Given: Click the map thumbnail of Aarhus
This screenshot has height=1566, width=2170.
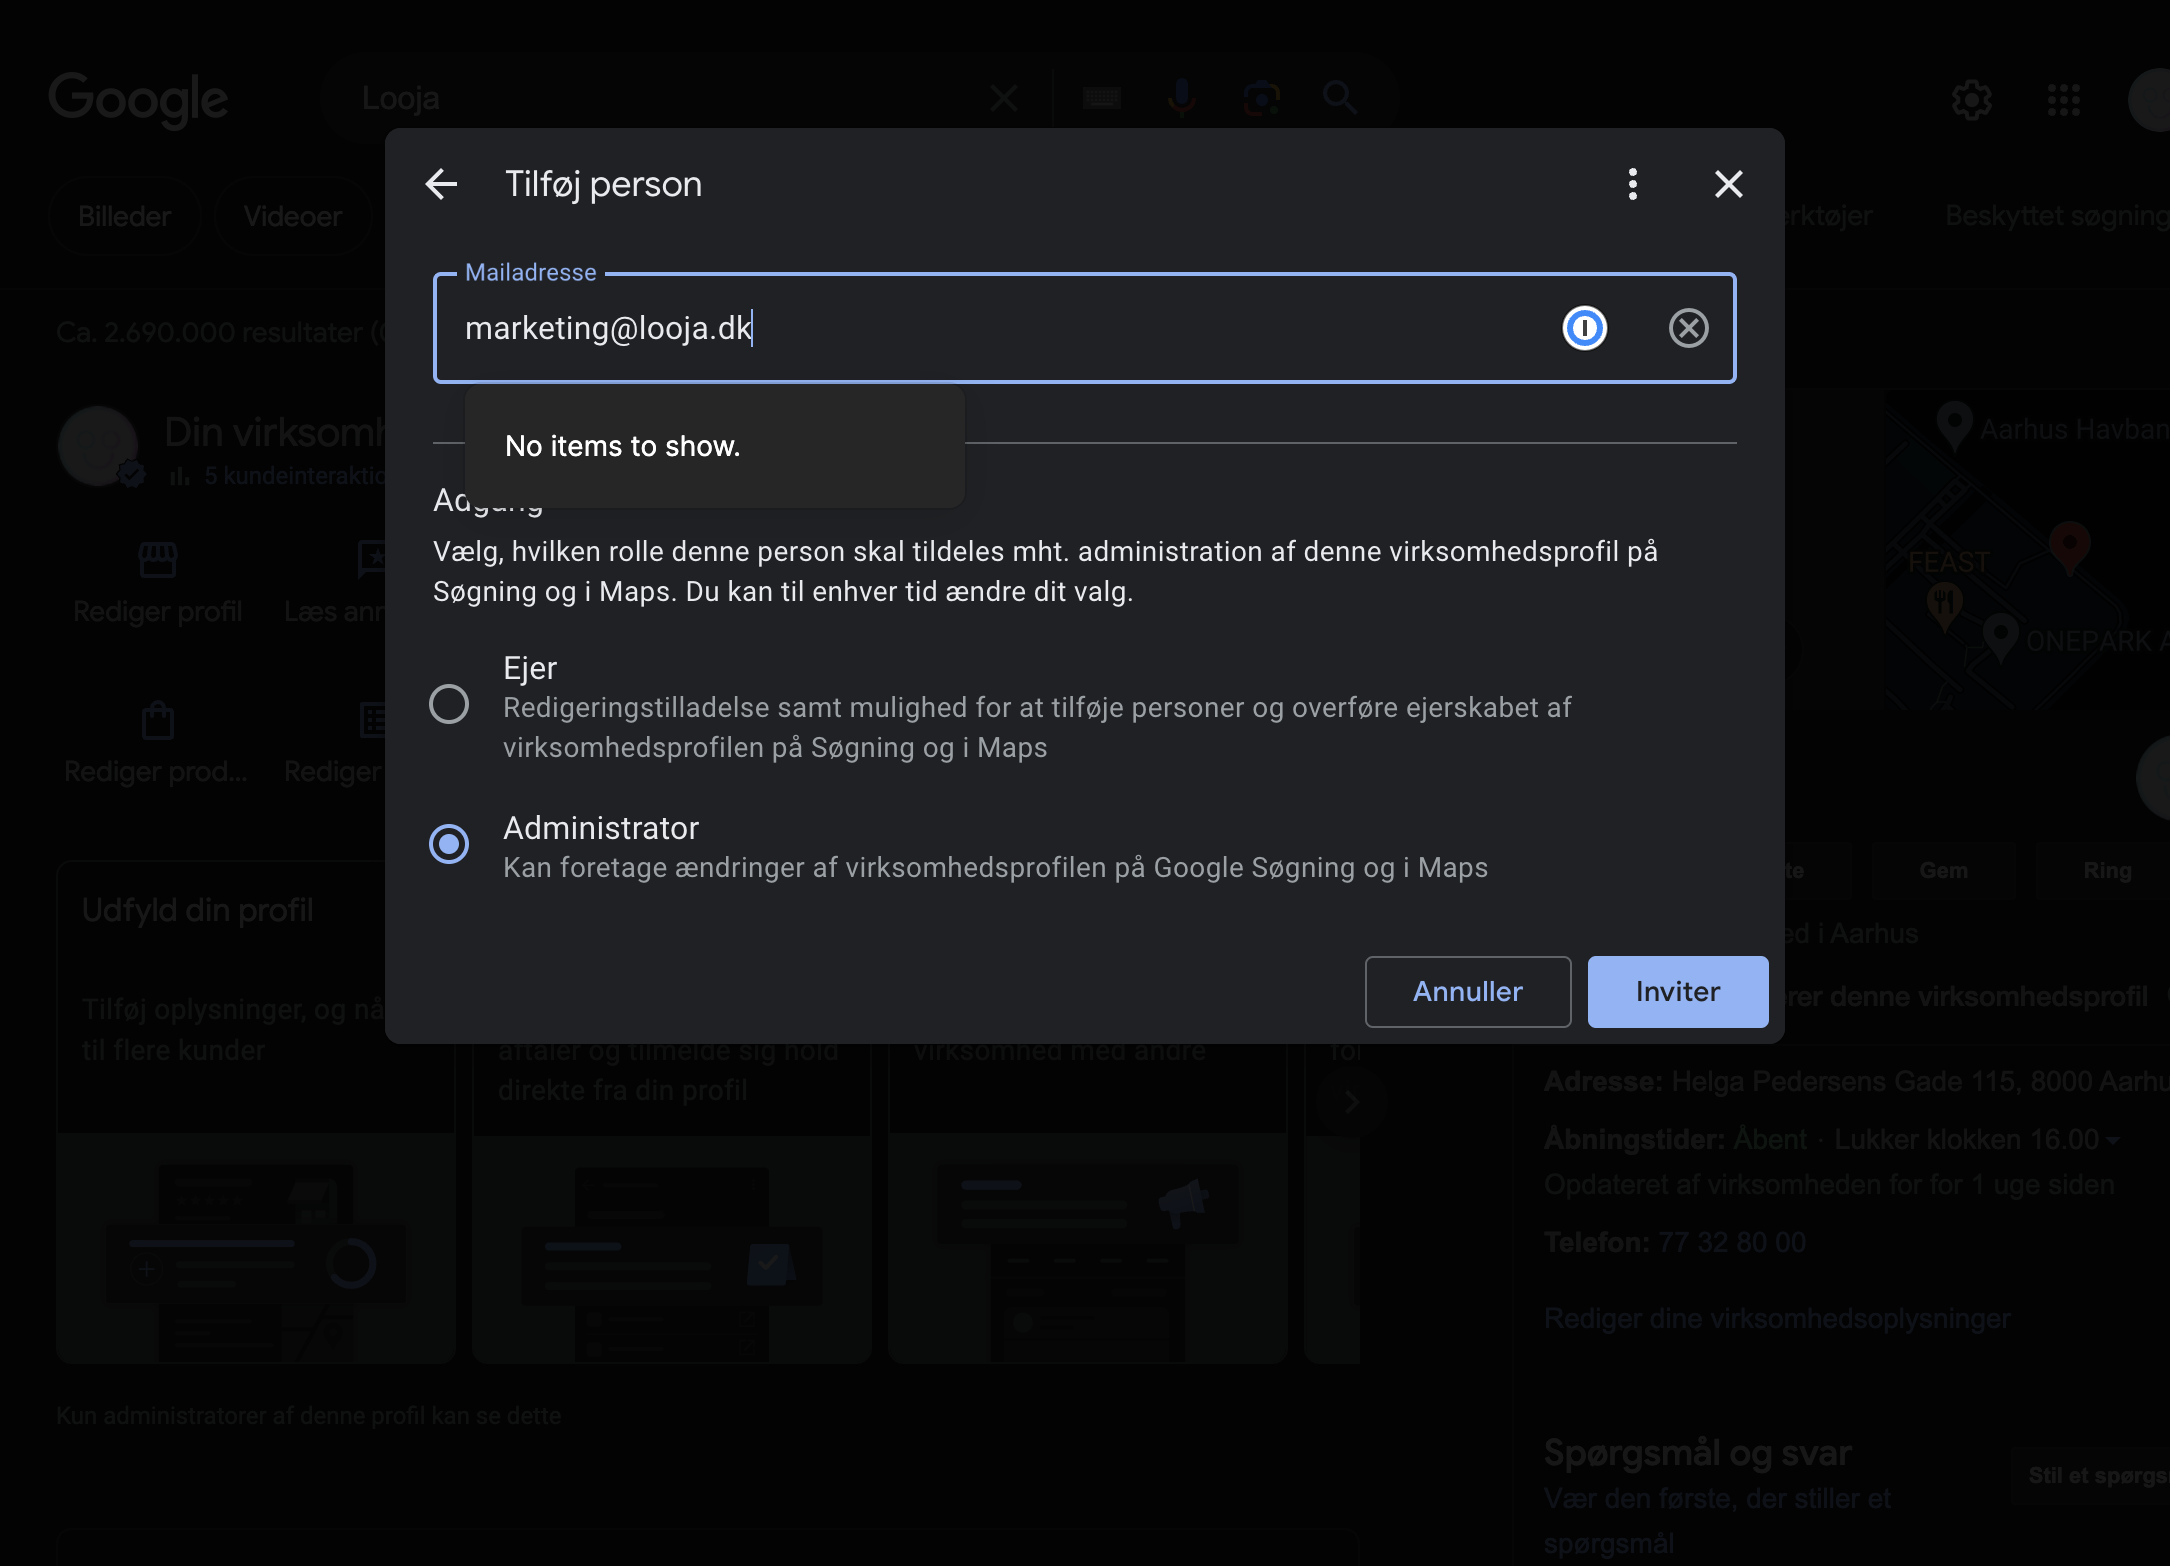Looking at the screenshot, I should coord(2028,550).
